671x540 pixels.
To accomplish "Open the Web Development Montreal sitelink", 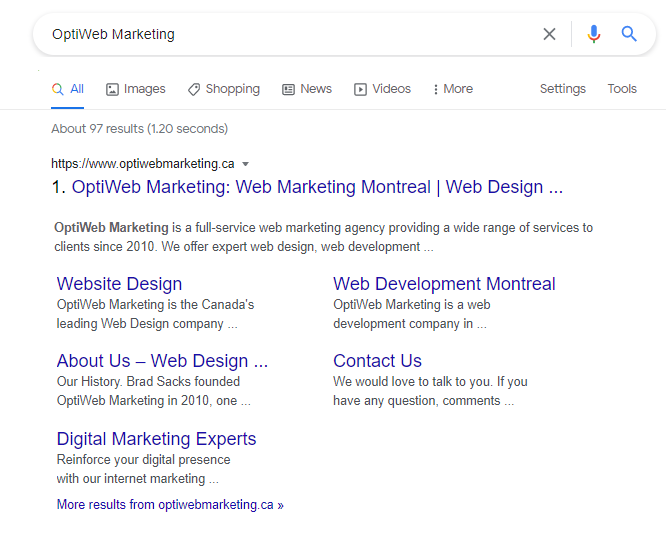I will tap(444, 284).
